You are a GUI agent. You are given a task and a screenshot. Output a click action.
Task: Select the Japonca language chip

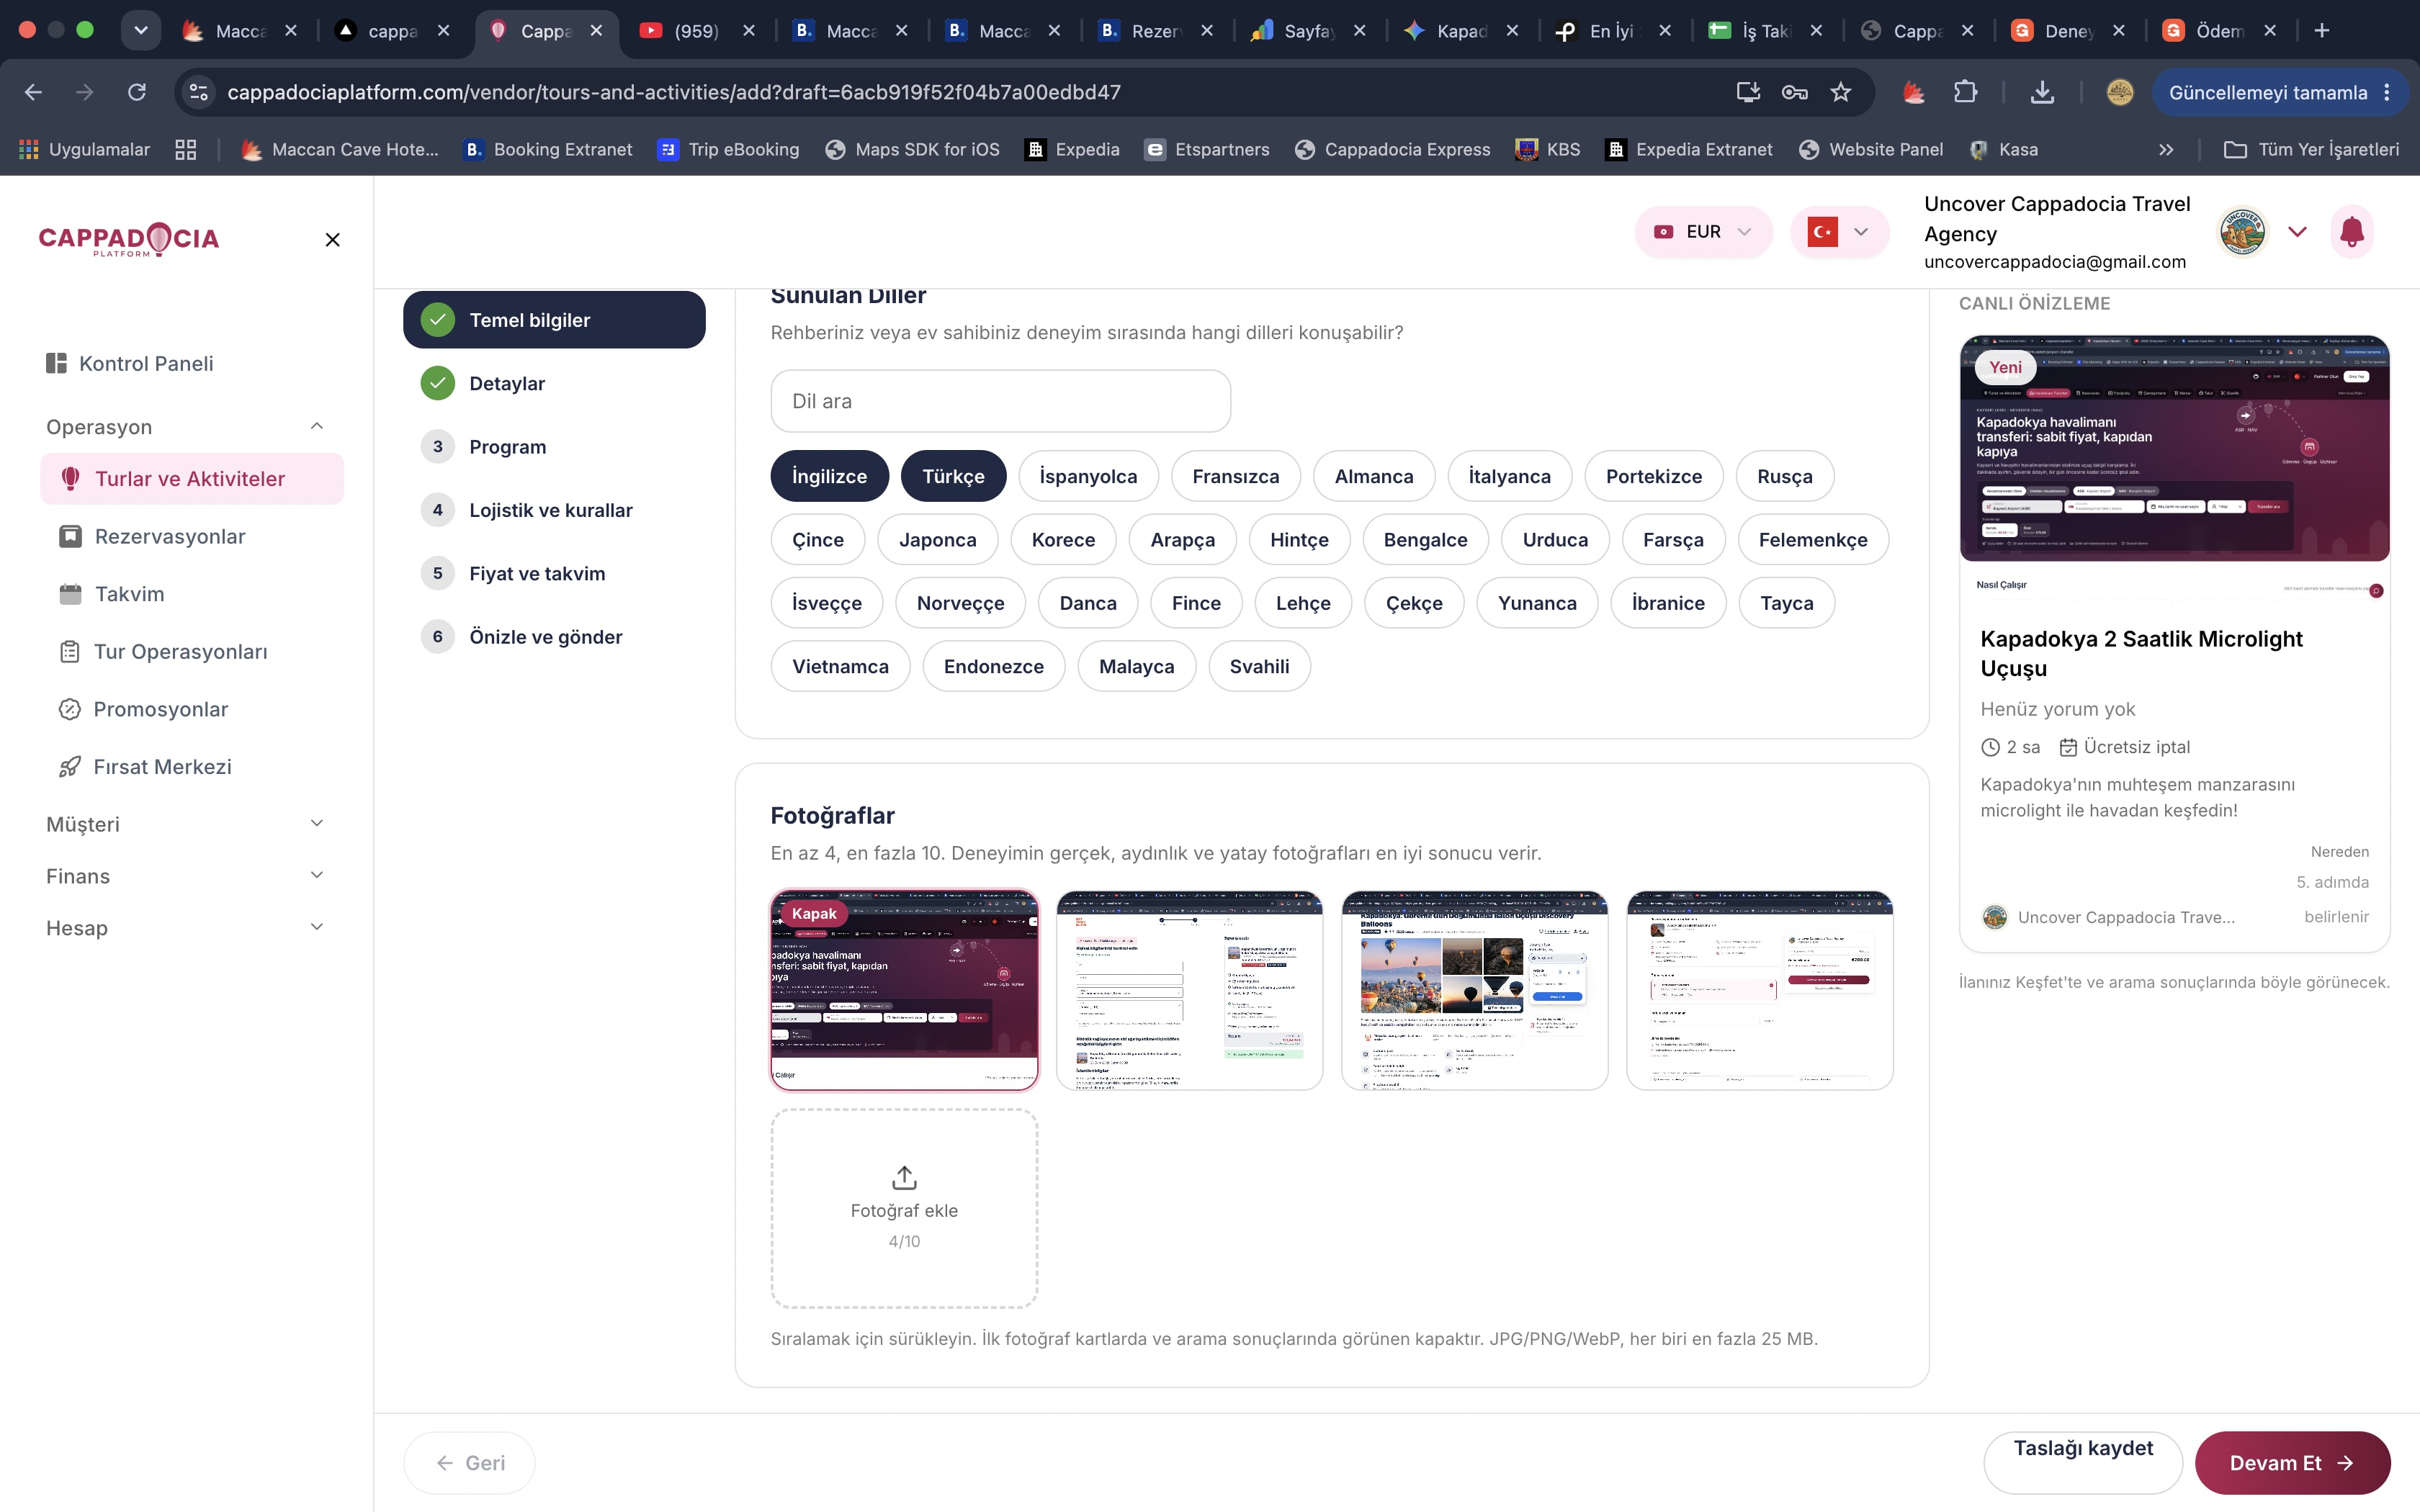[x=937, y=540]
